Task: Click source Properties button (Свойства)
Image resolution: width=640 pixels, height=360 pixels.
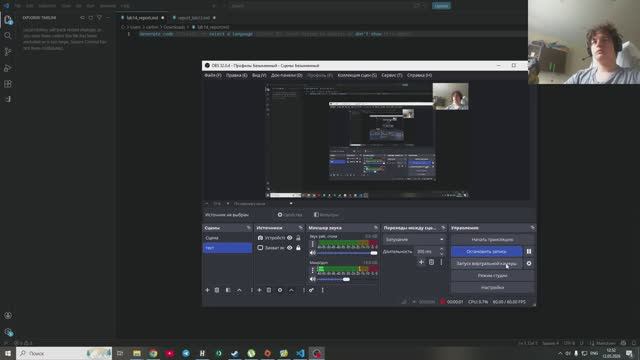Action: [290, 215]
